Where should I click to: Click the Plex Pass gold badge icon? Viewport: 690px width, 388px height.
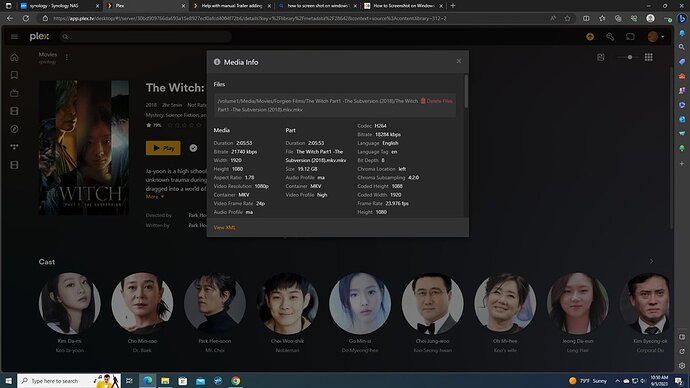[590, 37]
